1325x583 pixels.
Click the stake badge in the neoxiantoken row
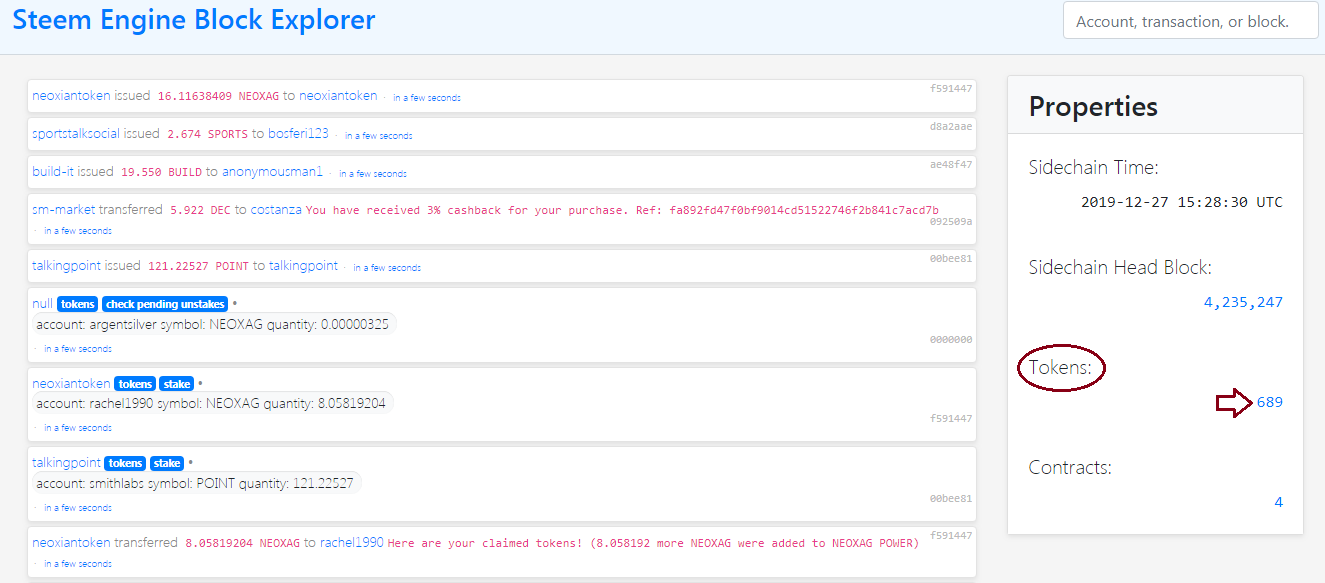(x=177, y=383)
